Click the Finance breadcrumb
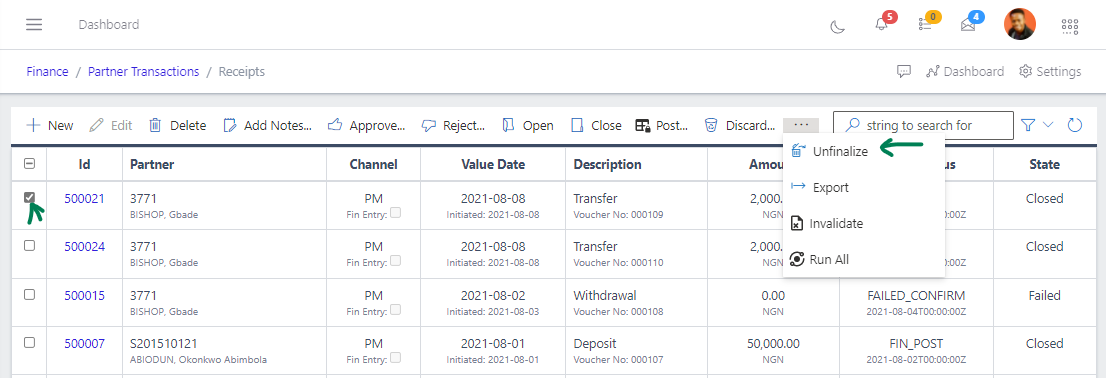The width and height of the screenshot is (1106, 378). (47, 71)
